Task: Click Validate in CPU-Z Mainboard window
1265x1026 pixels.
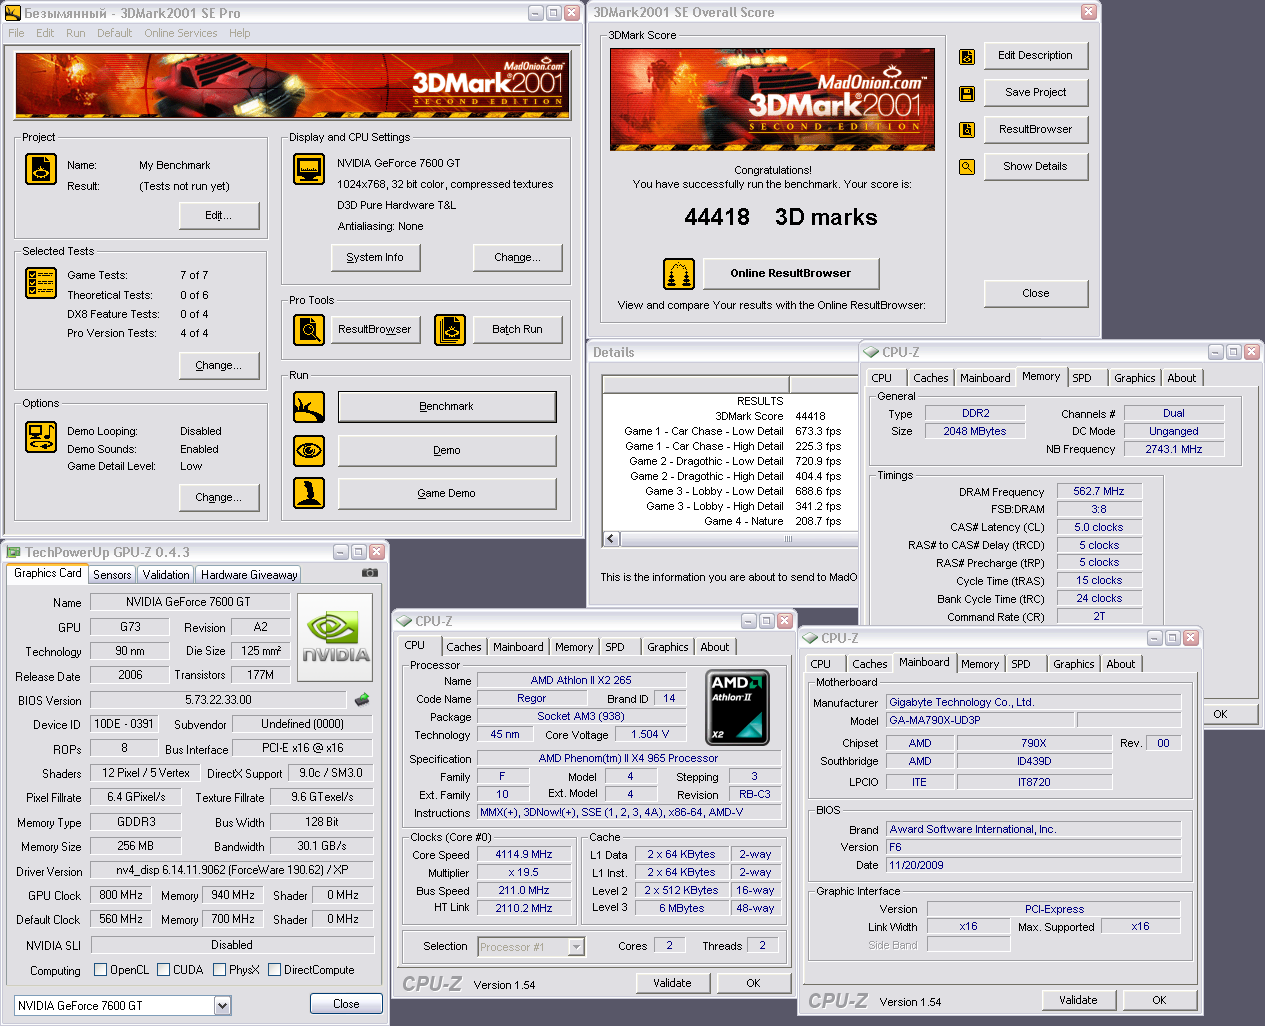Action: coord(1078,1000)
